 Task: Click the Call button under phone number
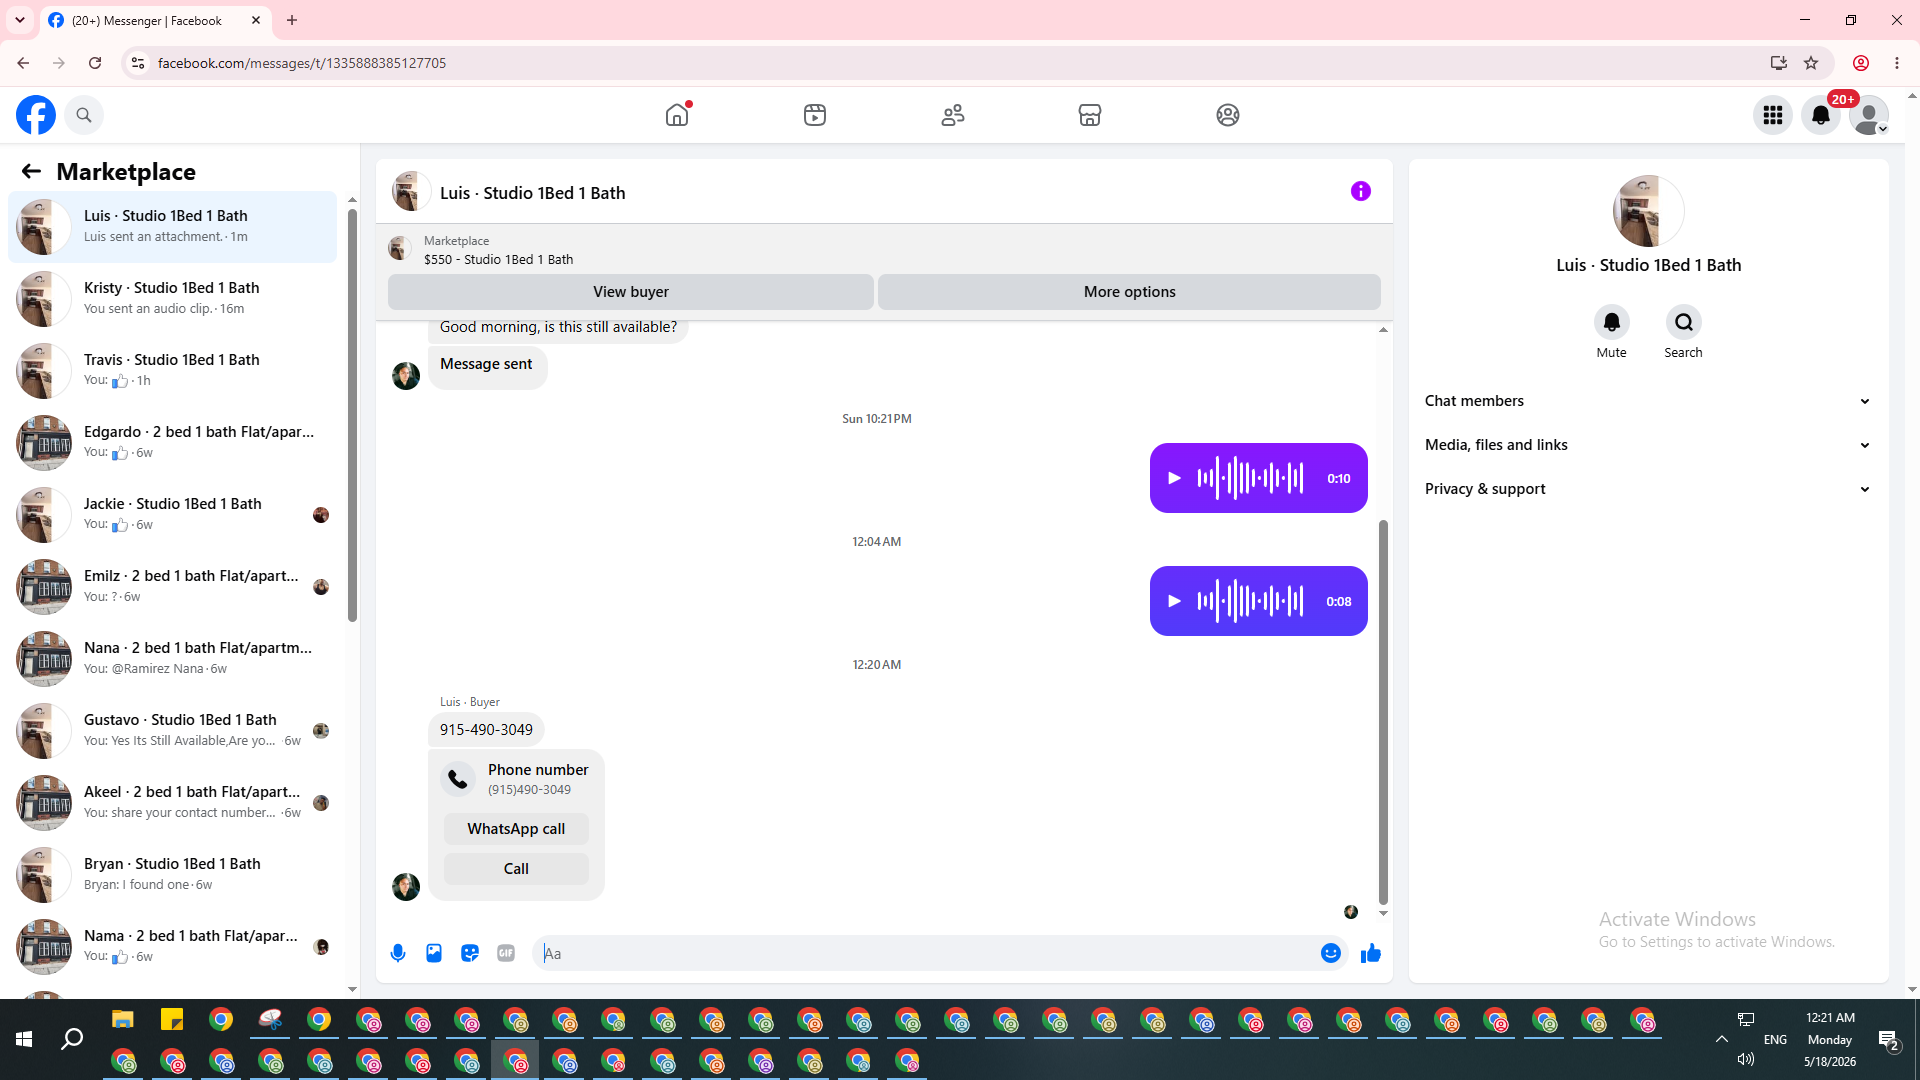pyautogui.click(x=516, y=869)
